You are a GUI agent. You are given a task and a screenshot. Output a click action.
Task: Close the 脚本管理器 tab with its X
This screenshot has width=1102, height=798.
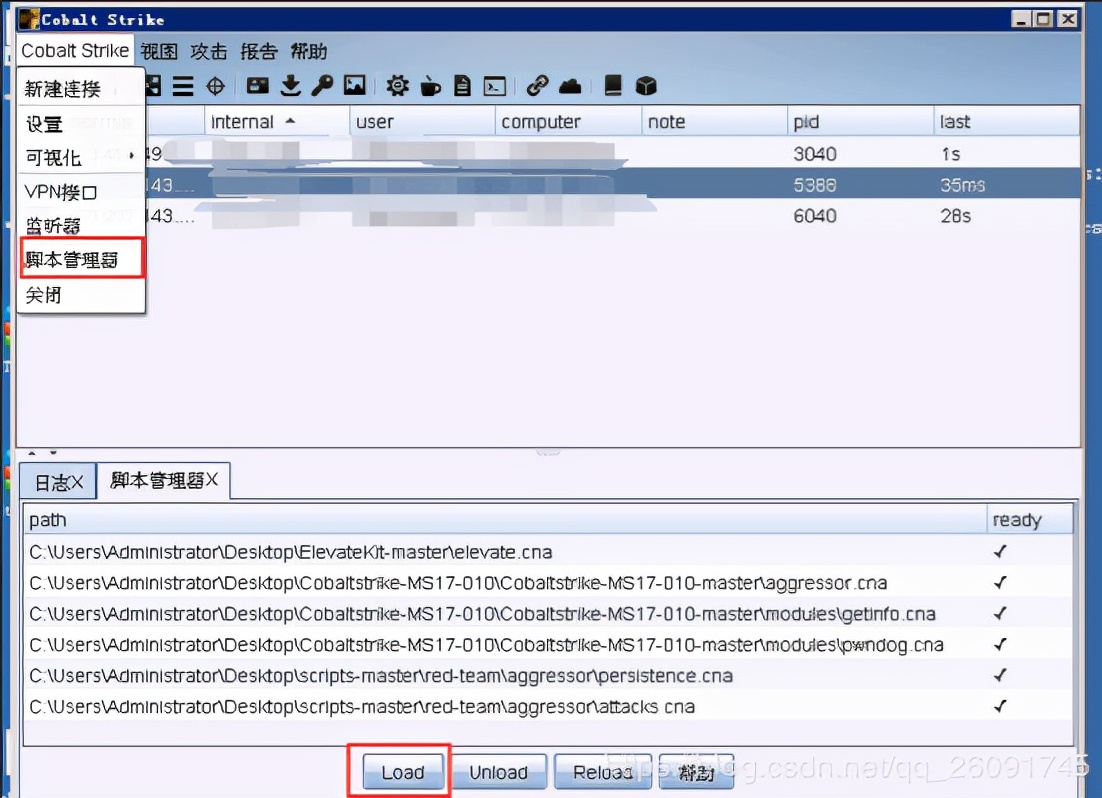(212, 480)
